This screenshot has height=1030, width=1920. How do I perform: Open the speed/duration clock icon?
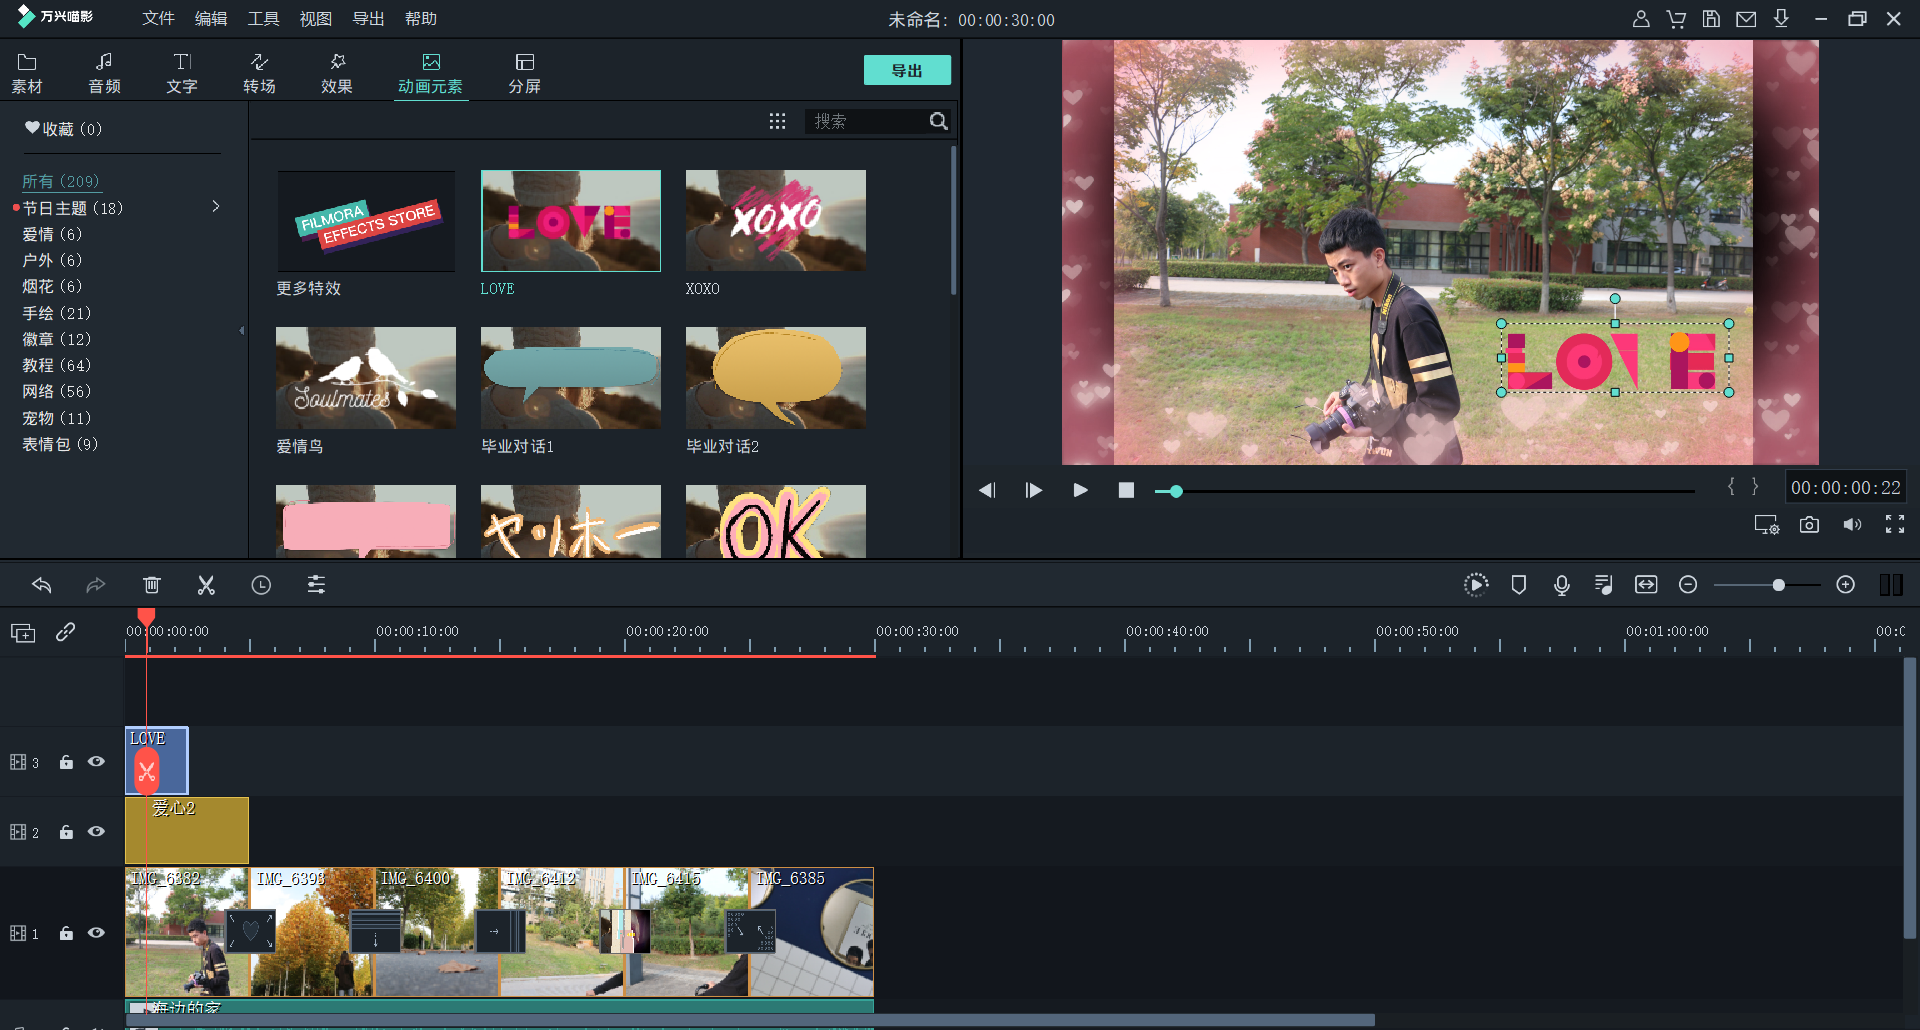click(261, 585)
